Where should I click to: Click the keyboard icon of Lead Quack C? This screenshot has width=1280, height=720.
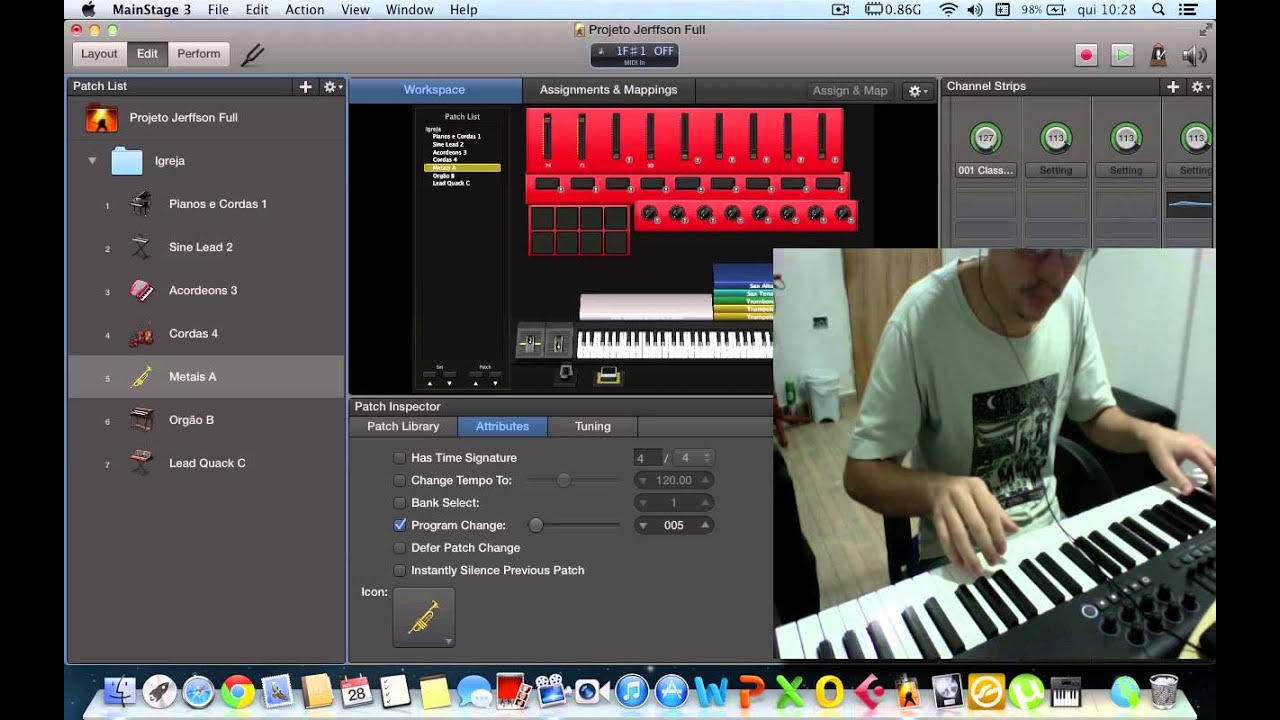[x=141, y=463]
